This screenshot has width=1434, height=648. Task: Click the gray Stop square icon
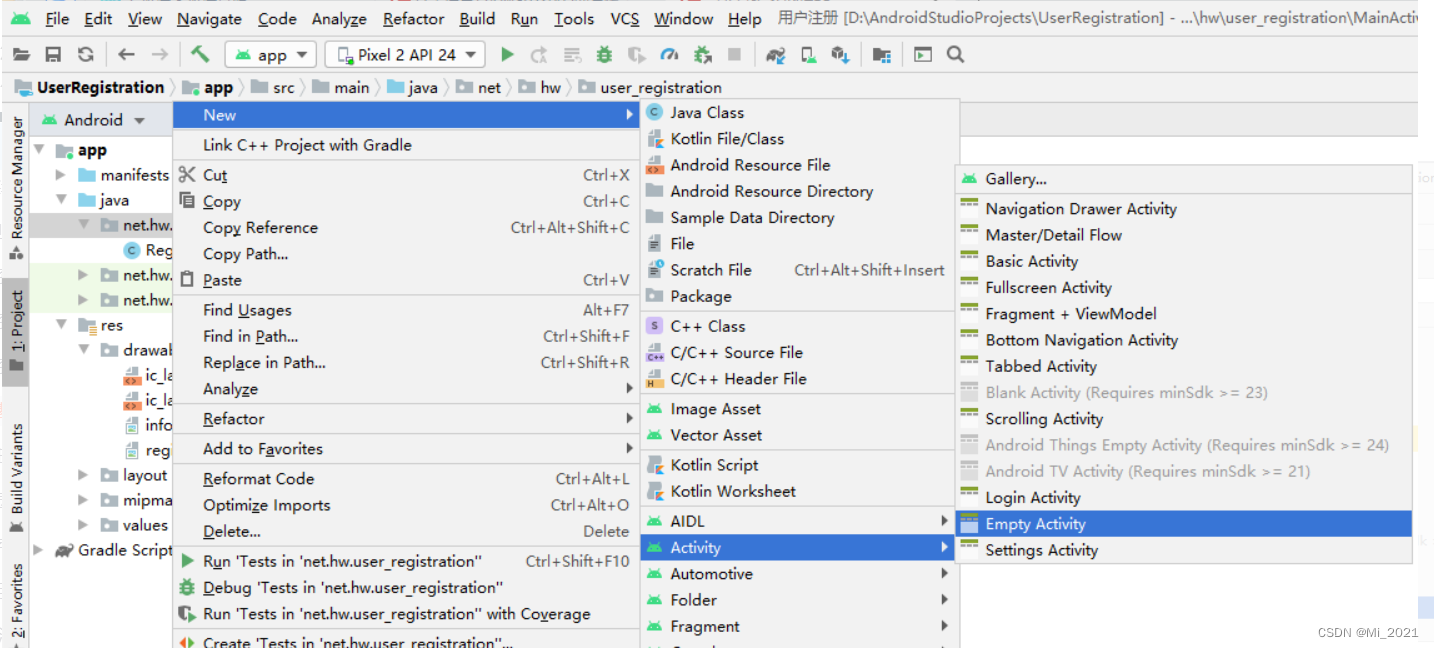point(735,55)
